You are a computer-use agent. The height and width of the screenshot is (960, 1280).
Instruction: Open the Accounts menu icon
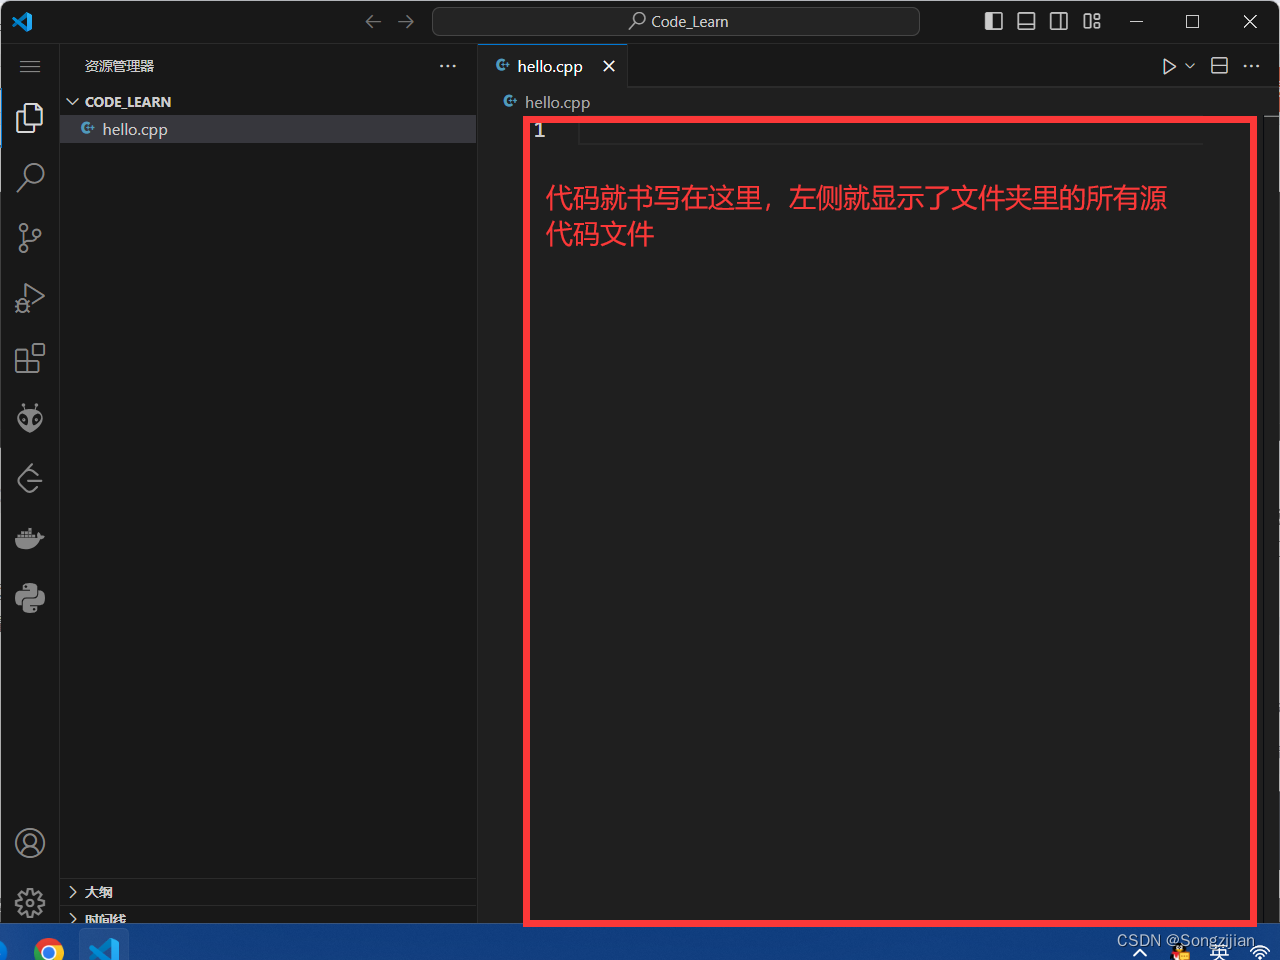pos(30,843)
